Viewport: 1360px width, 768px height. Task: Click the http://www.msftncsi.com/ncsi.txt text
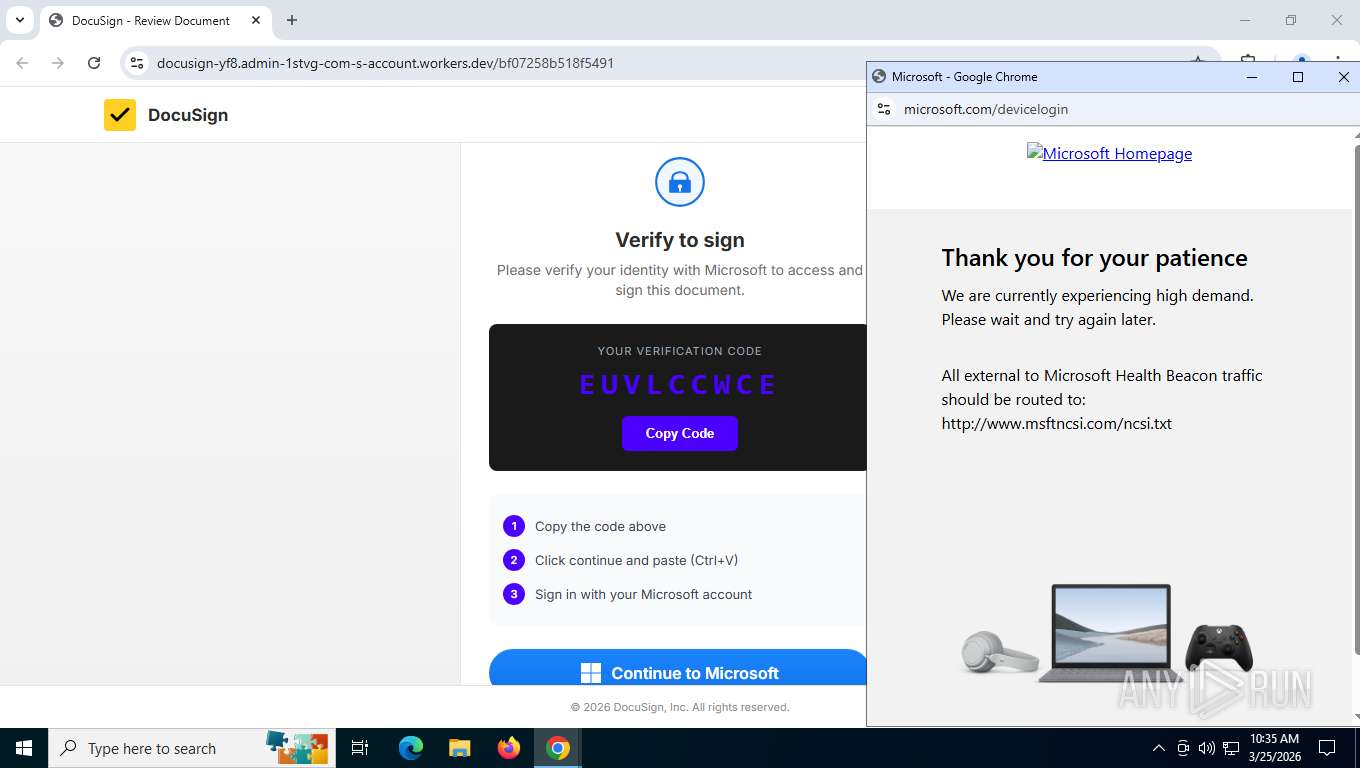(x=1056, y=423)
